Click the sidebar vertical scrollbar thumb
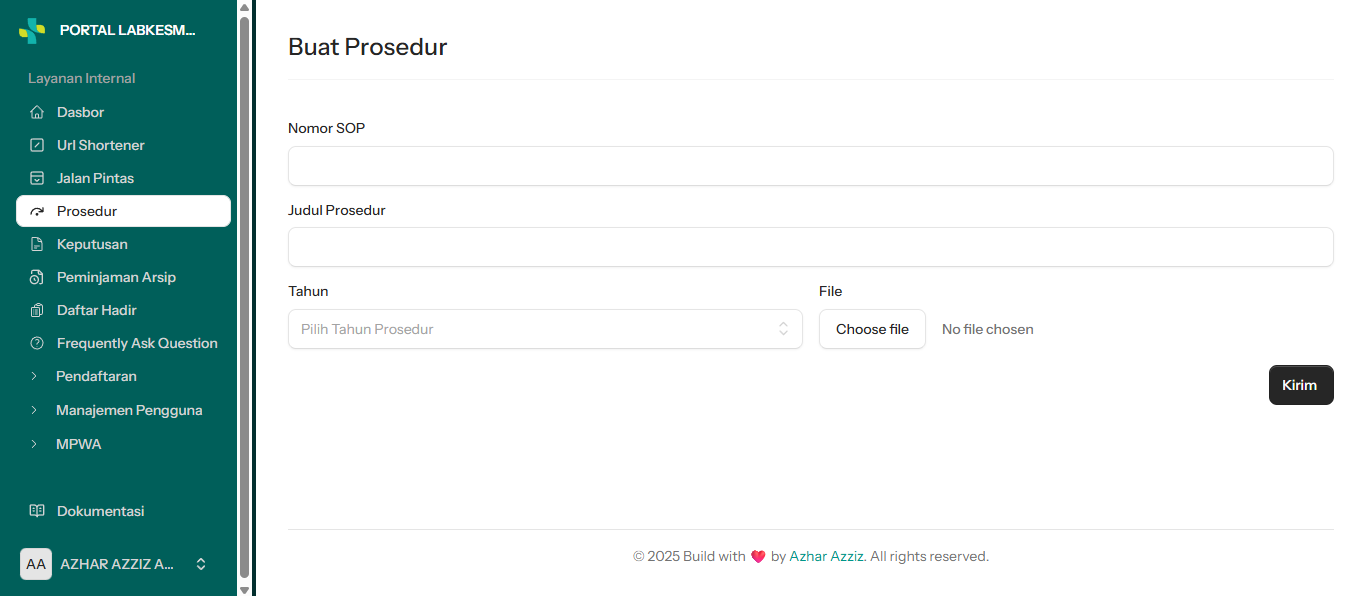The height and width of the screenshot is (596, 1365). [244, 297]
